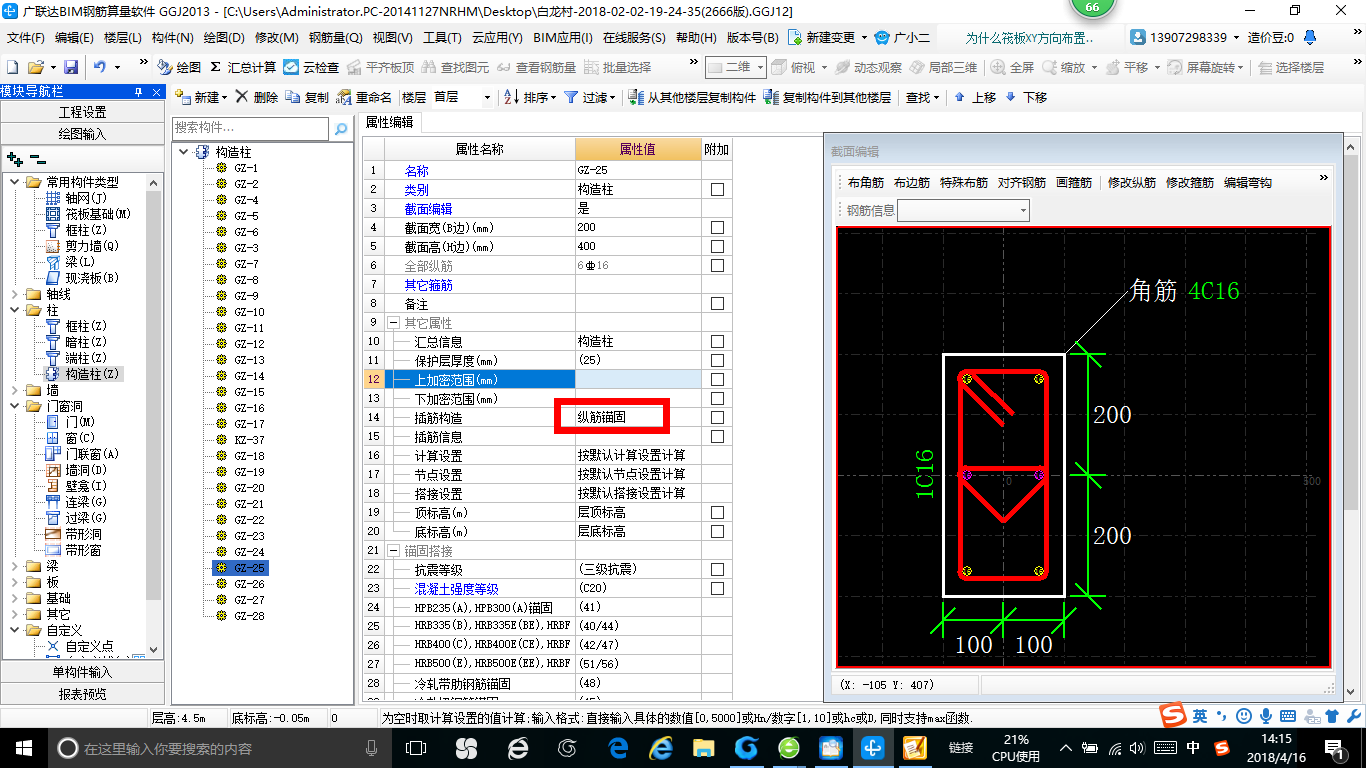Open the BIM应用(I) menu

[x=562, y=38]
